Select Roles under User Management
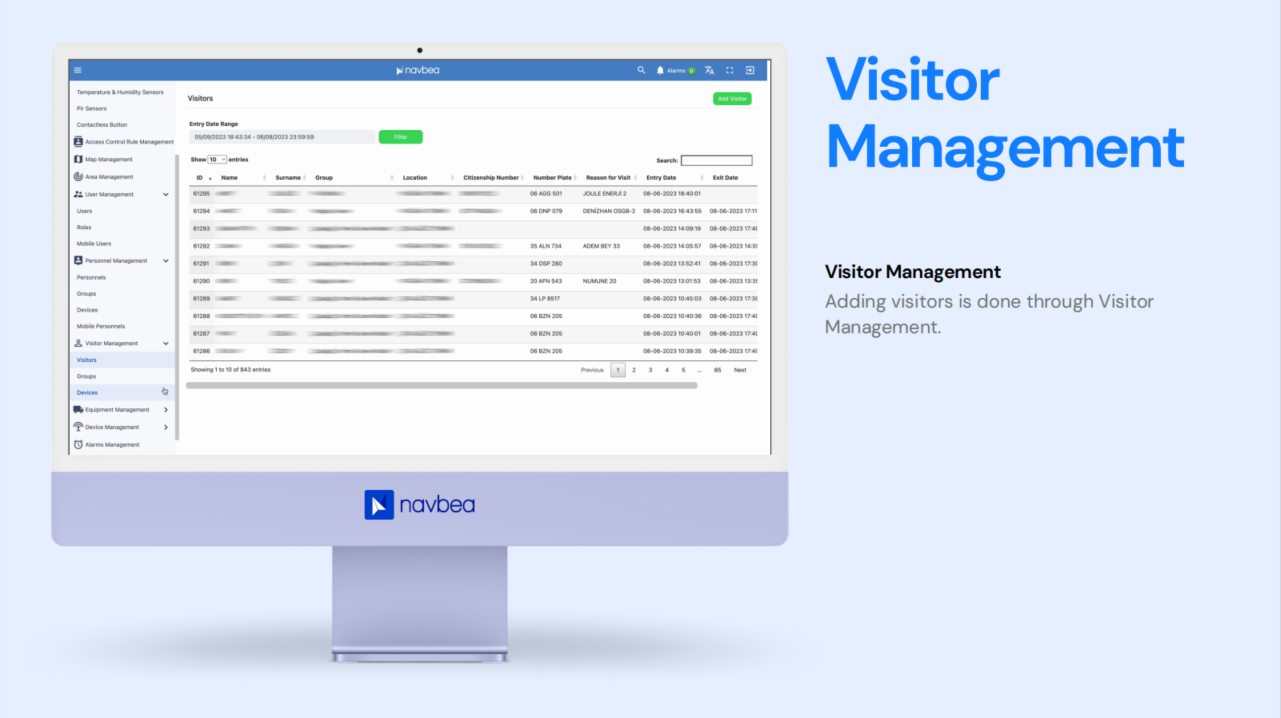 click(84, 228)
